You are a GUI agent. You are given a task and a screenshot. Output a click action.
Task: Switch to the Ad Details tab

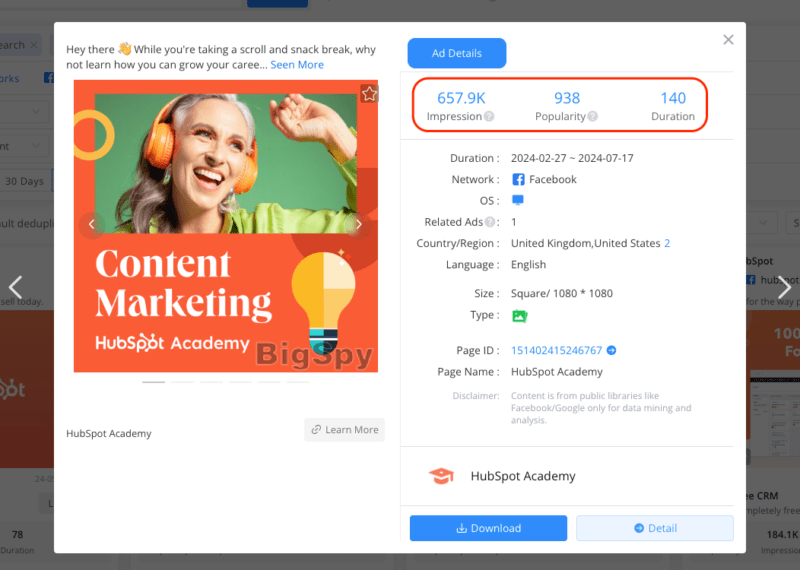coord(456,53)
